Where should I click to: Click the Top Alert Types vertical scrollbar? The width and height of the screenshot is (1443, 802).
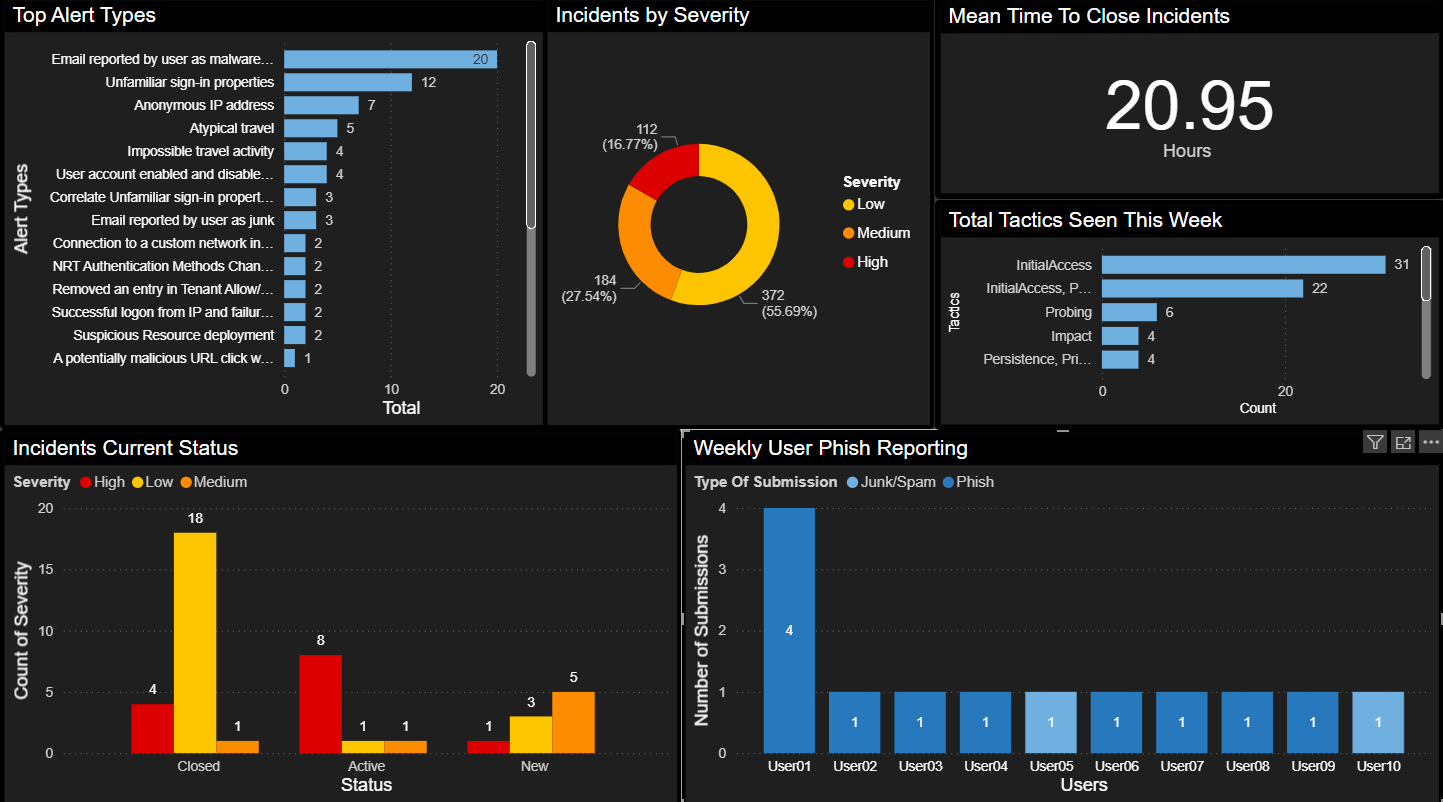531,135
